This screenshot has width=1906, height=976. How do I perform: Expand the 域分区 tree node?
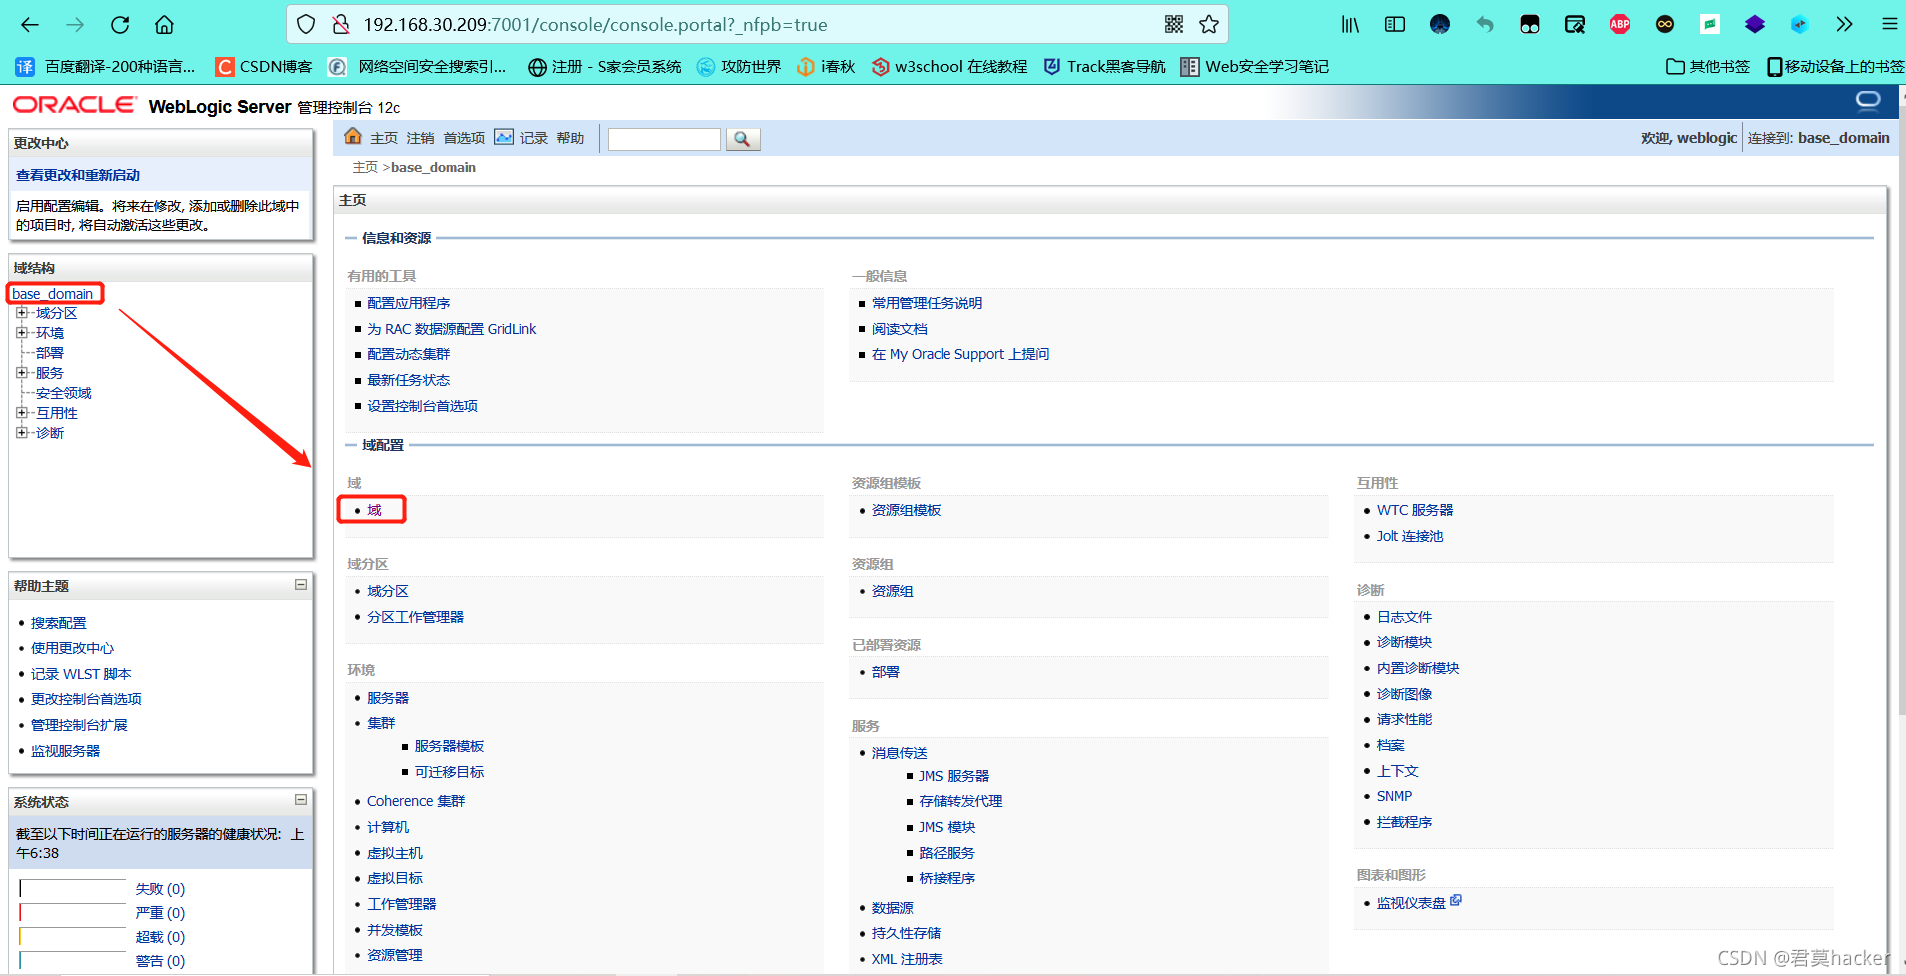[21, 313]
